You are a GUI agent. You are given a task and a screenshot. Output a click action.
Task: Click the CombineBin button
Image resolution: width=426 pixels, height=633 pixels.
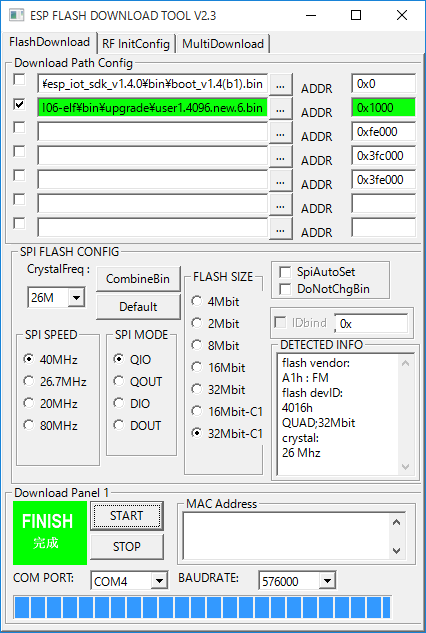point(138,279)
